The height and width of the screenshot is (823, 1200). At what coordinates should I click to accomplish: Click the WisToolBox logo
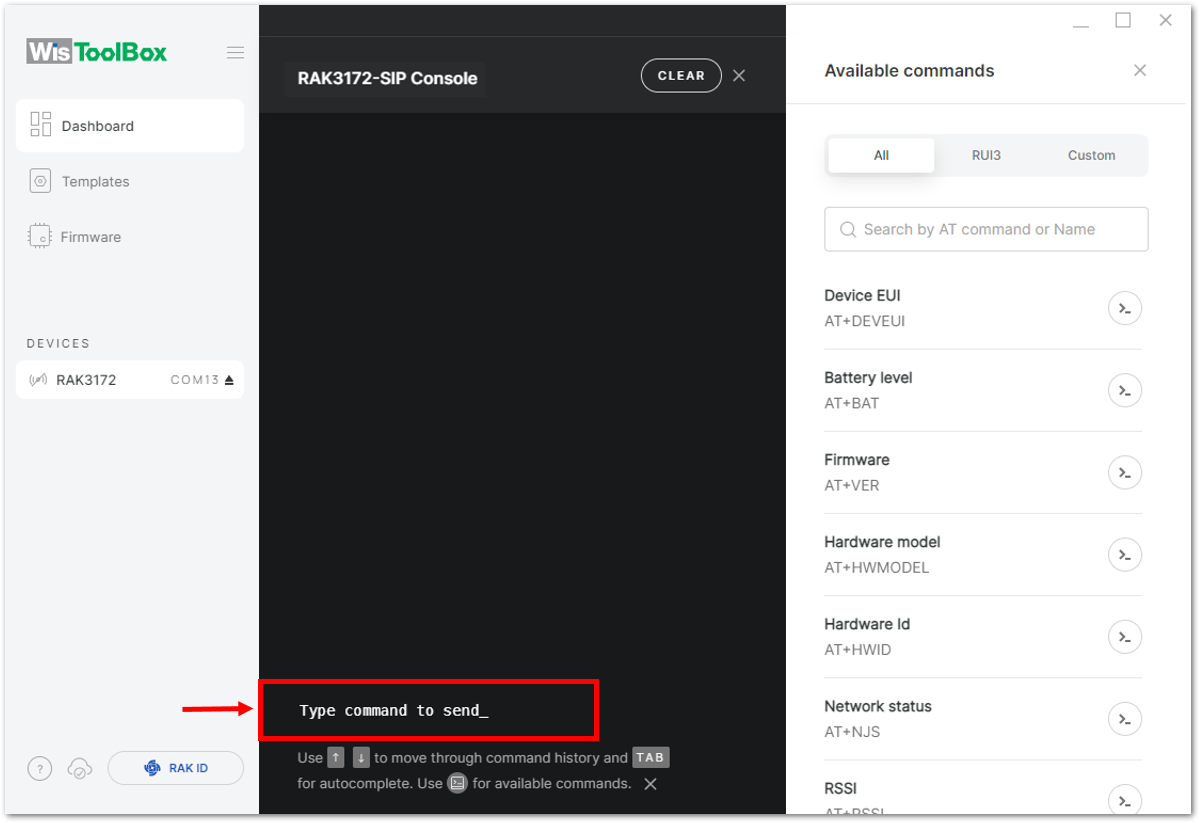(x=97, y=52)
